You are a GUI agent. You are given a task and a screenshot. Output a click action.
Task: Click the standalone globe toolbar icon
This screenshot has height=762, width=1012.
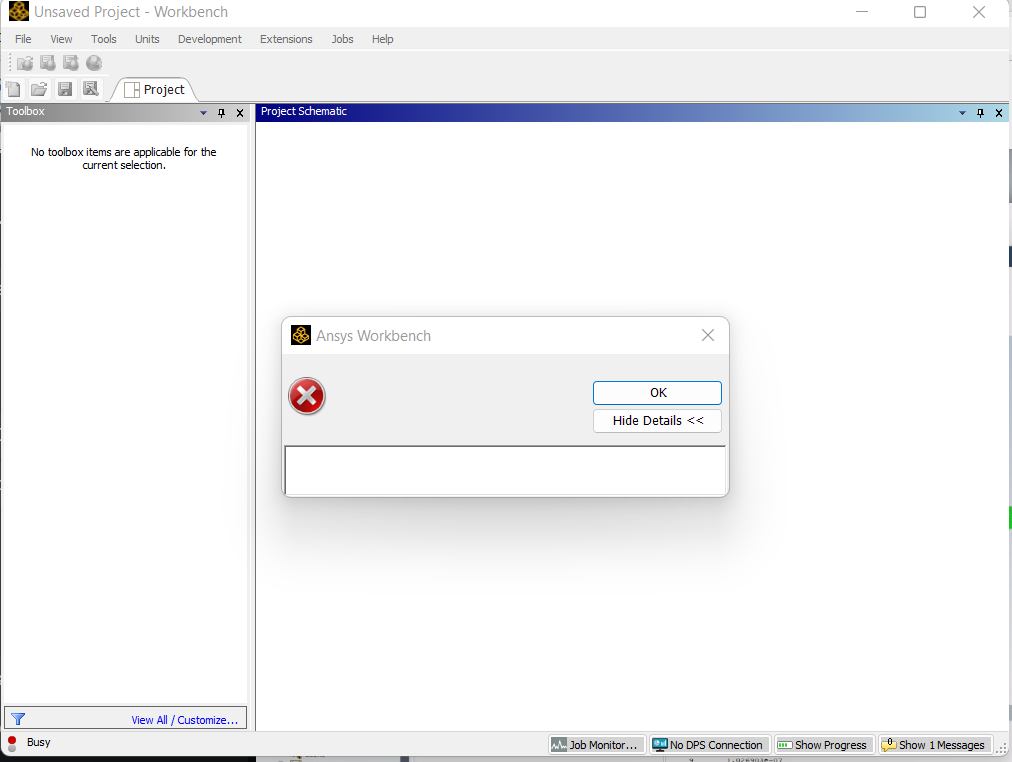(94, 63)
